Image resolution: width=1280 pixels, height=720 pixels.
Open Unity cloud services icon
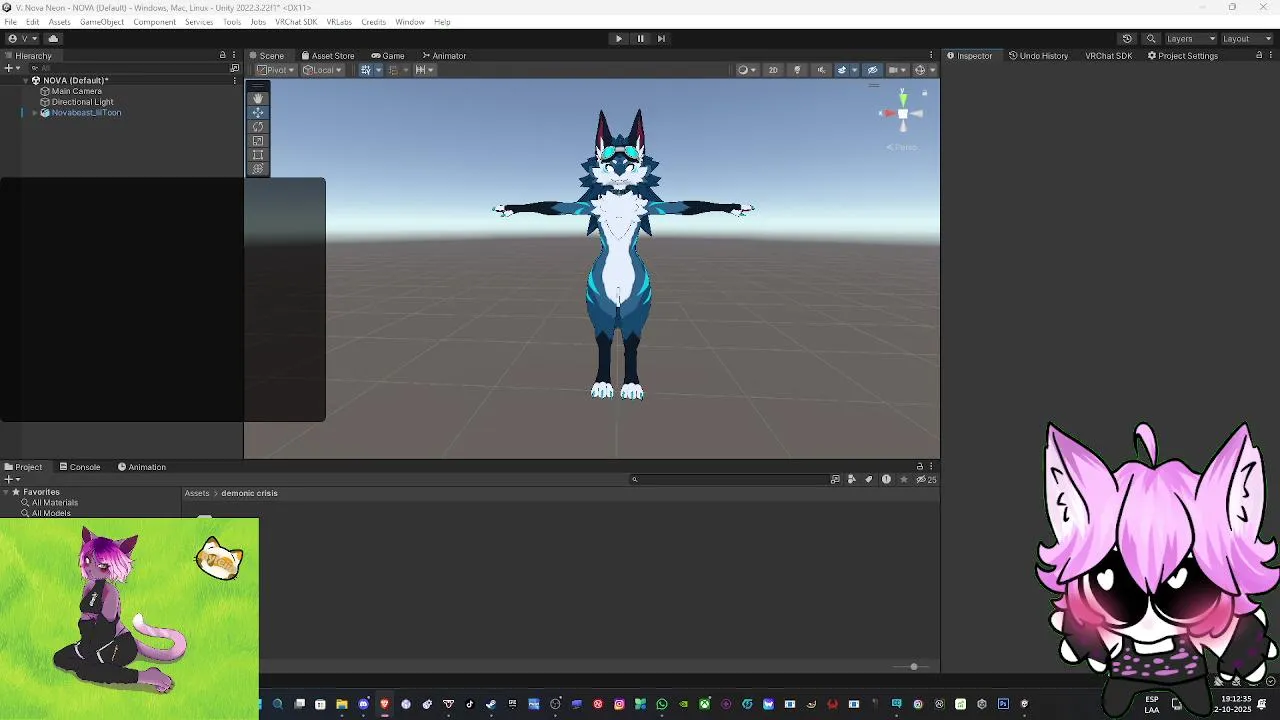click(53, 38)
